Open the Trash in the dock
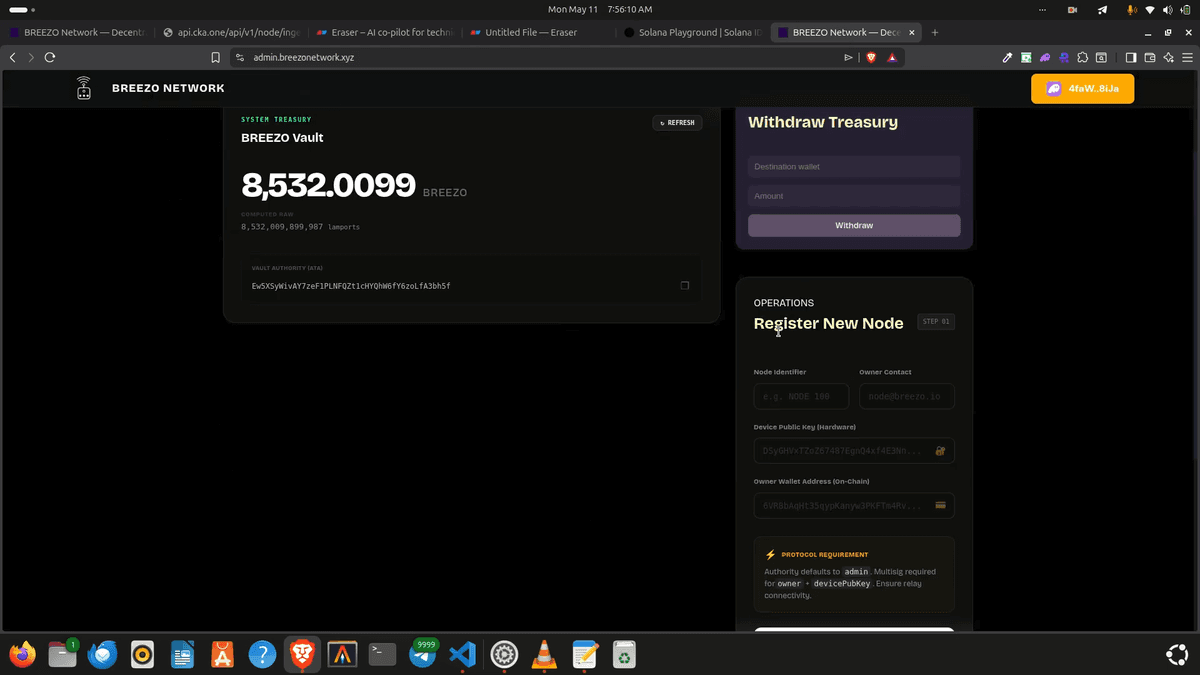1200x675 pixels. (624, 655)
